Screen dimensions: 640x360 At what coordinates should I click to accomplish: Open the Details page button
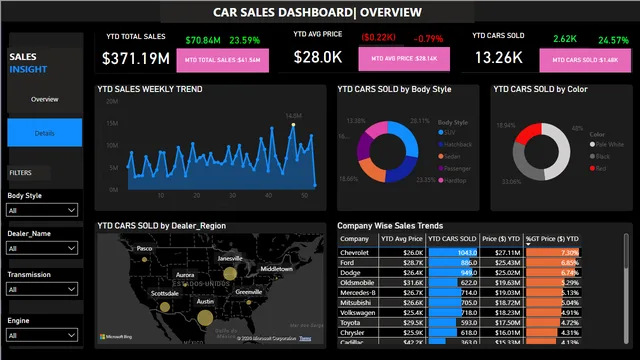[x=44, y=133]
